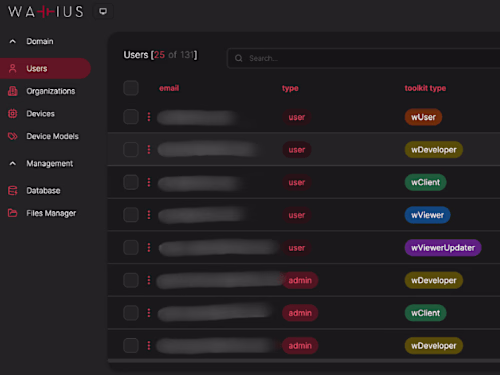
Task: Click the user type badge in wViewer row
Action: pos(297,215)
